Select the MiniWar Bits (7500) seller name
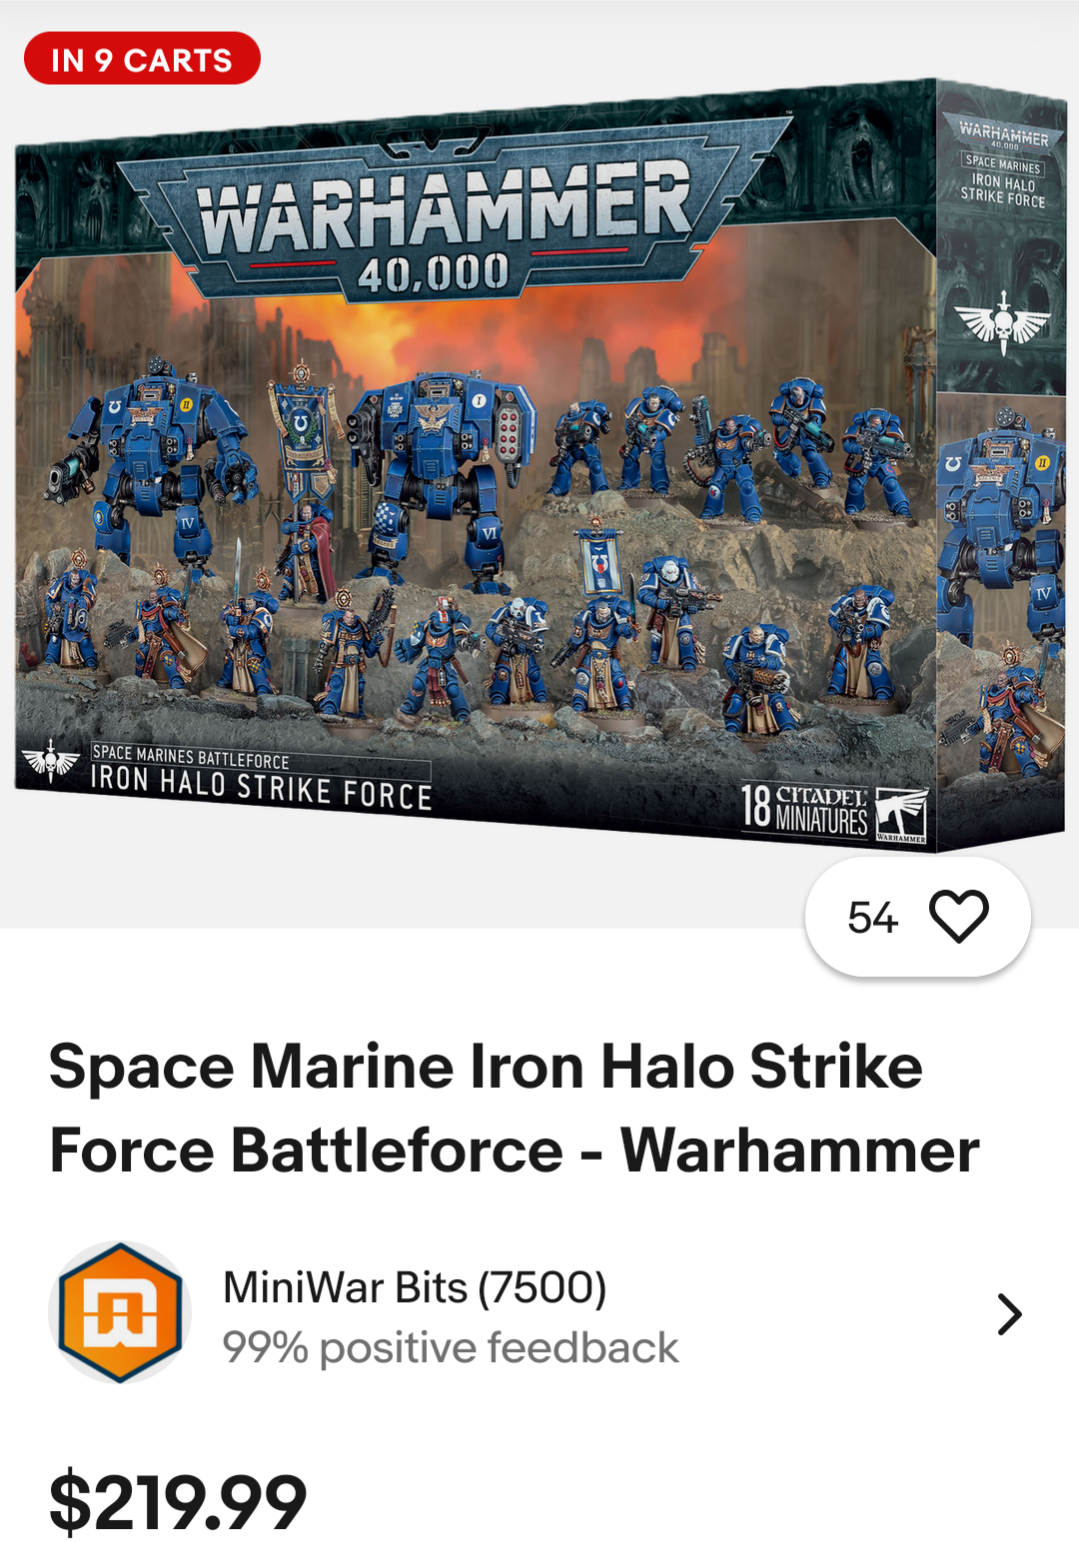Image resolution: width=1079 pixels, height=1543 pixels. coord(414,1287)
